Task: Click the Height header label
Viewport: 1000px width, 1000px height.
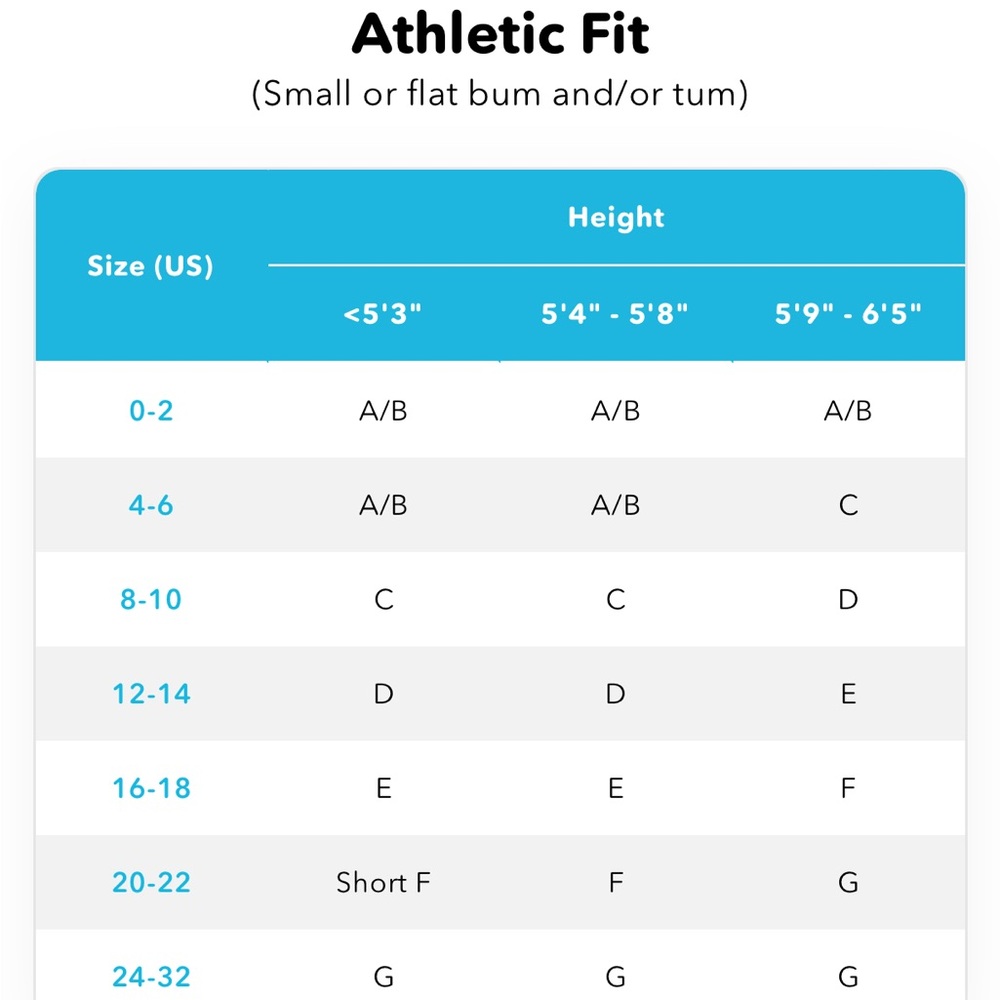Action: (x=616, y=217)
